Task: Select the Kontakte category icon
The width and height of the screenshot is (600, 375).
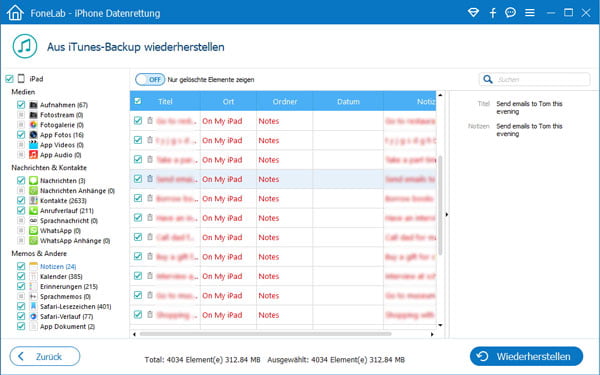Action: 33,201
